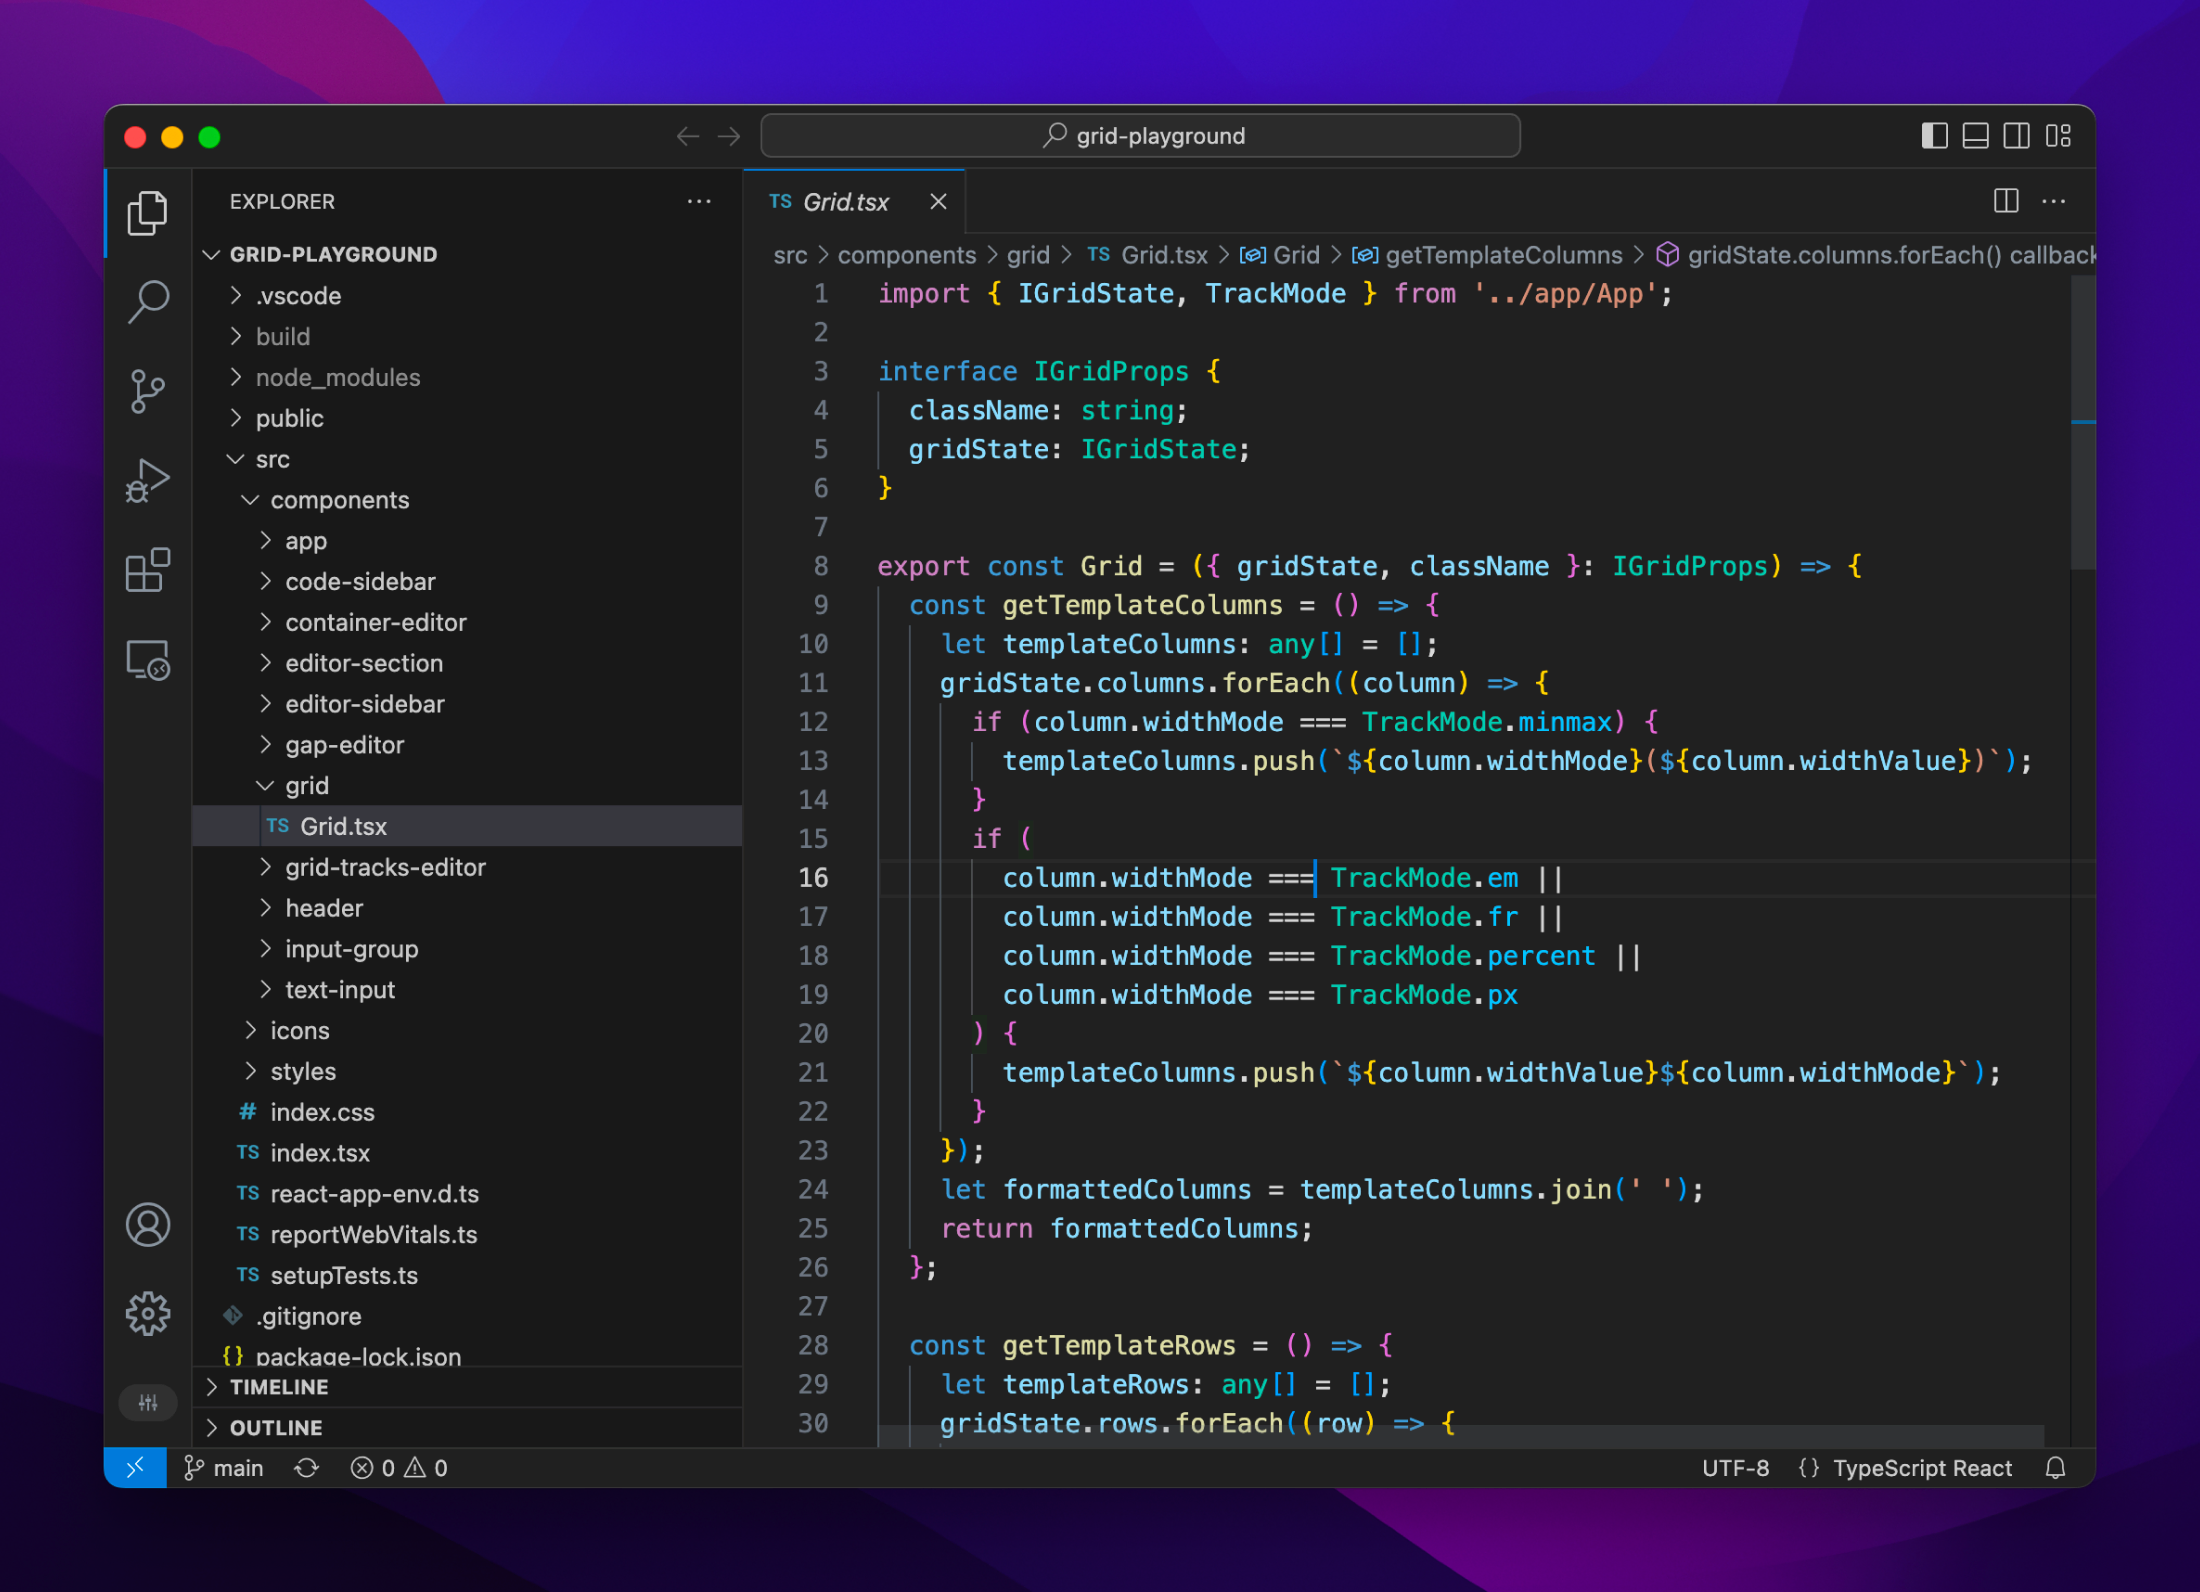
Task: Open Run and Debug view
Action: tap(148, 481)
